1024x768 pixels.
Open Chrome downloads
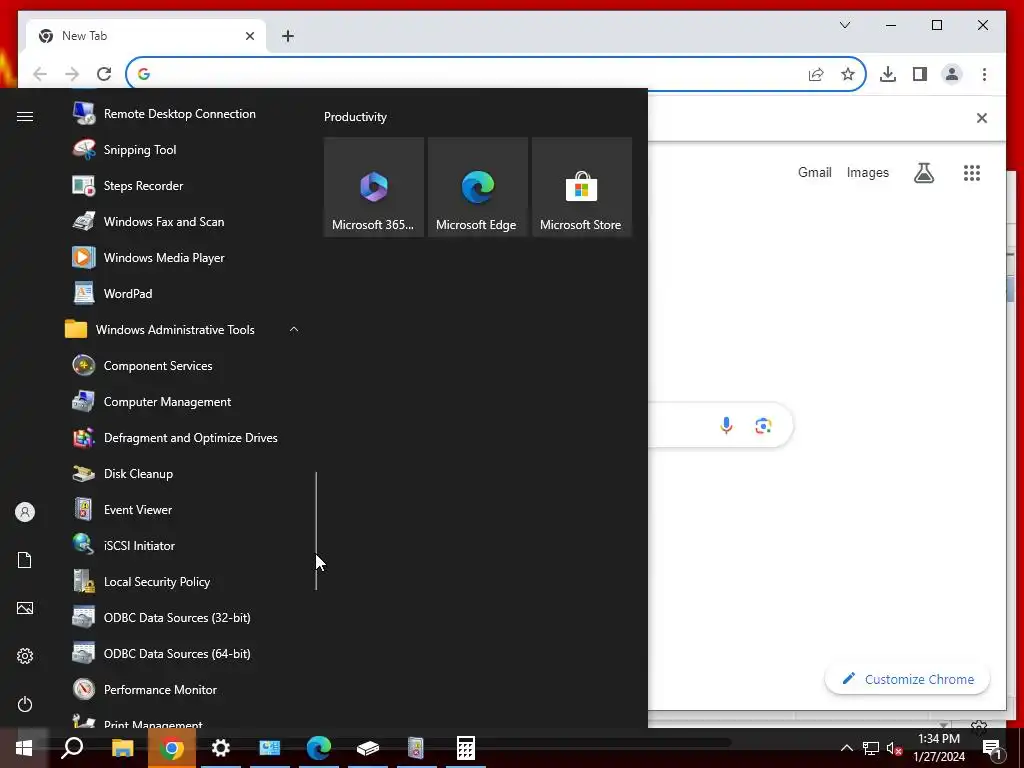888,74
